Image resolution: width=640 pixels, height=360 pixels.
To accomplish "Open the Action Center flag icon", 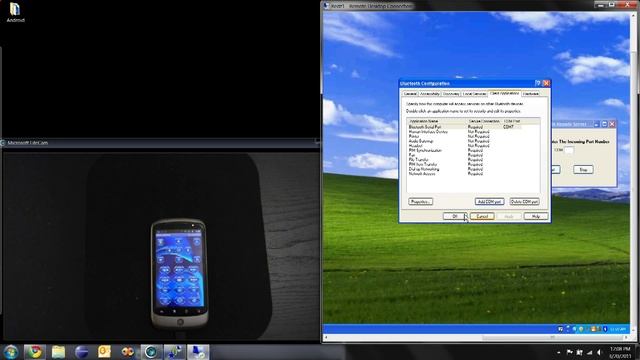I will tap(569, 352).
